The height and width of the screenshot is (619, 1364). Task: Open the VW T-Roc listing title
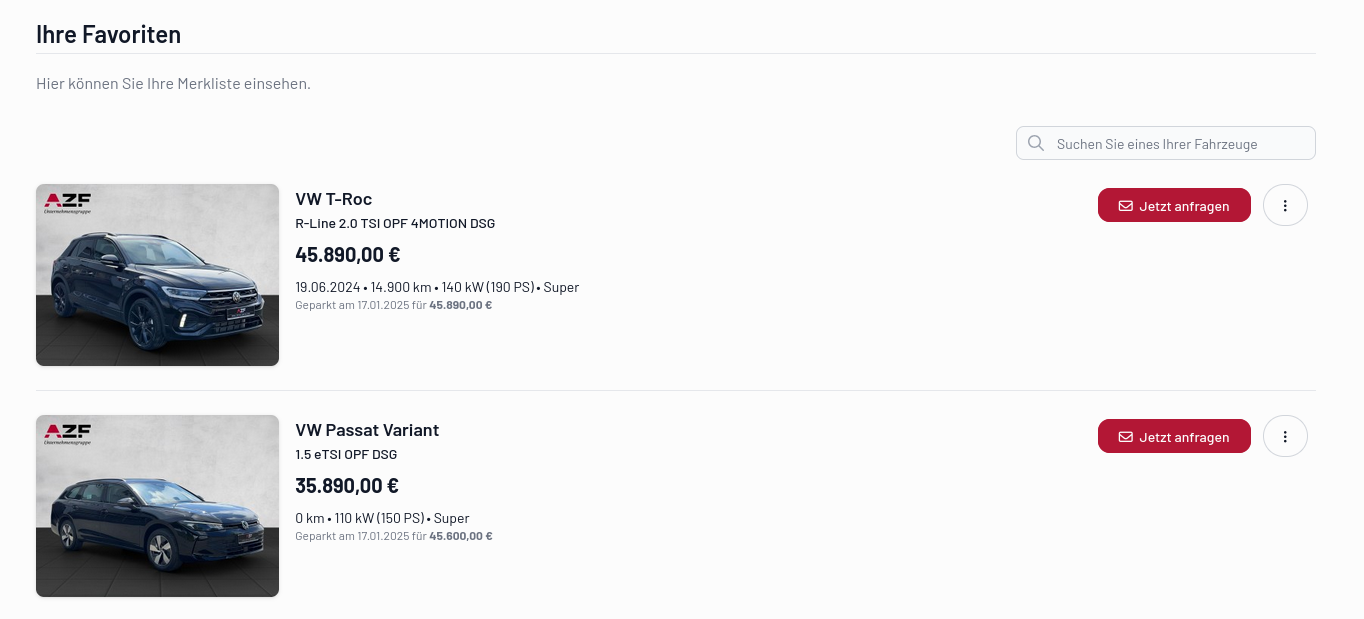pyautogui.click(x=333, y=199)
